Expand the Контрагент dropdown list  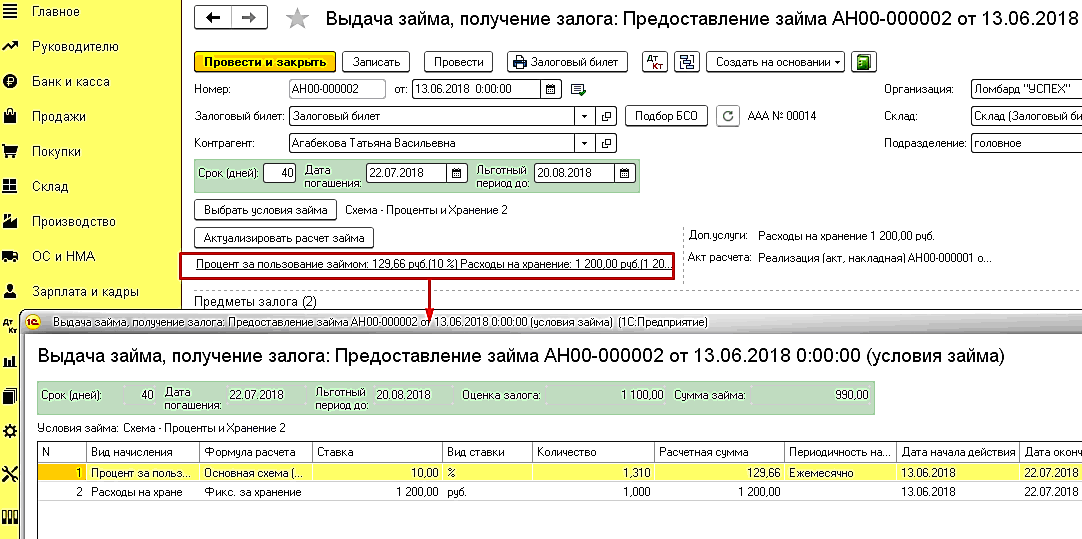pos(584,144)
